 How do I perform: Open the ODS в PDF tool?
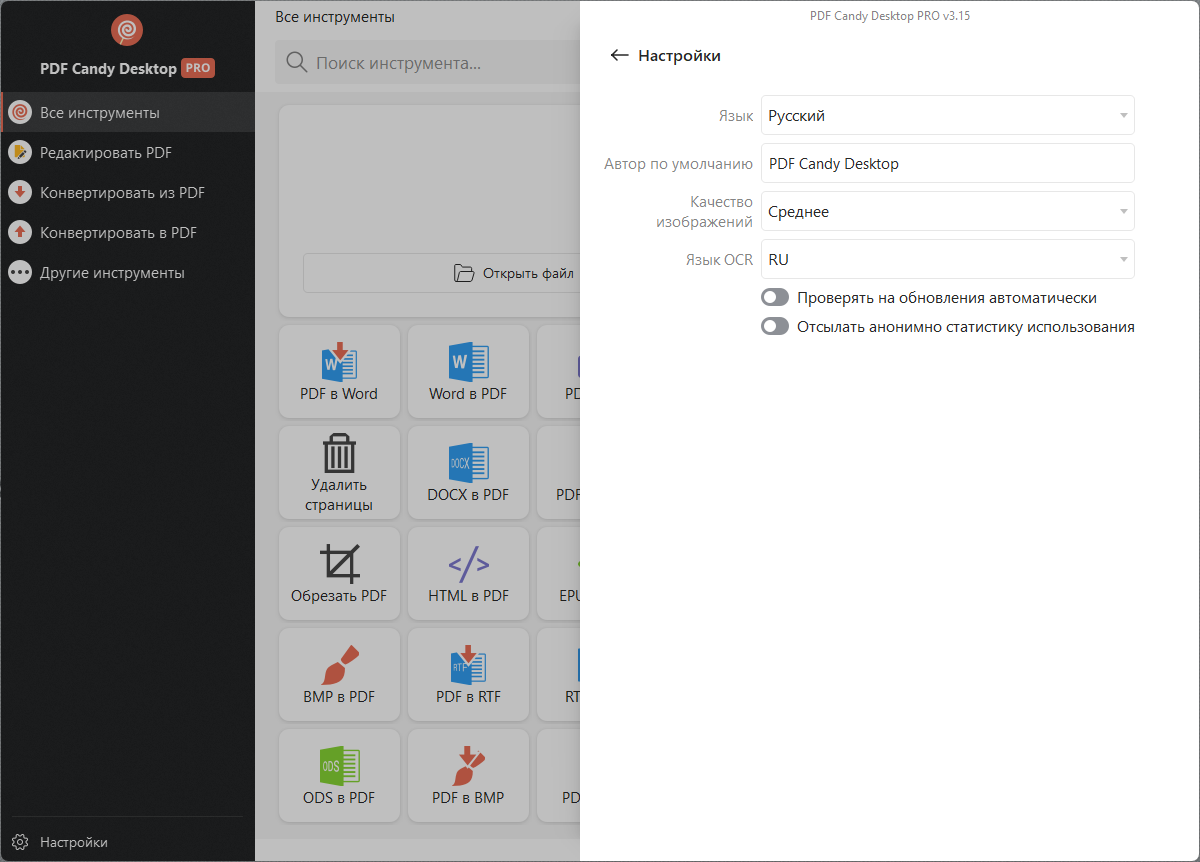tap(339, 776)
